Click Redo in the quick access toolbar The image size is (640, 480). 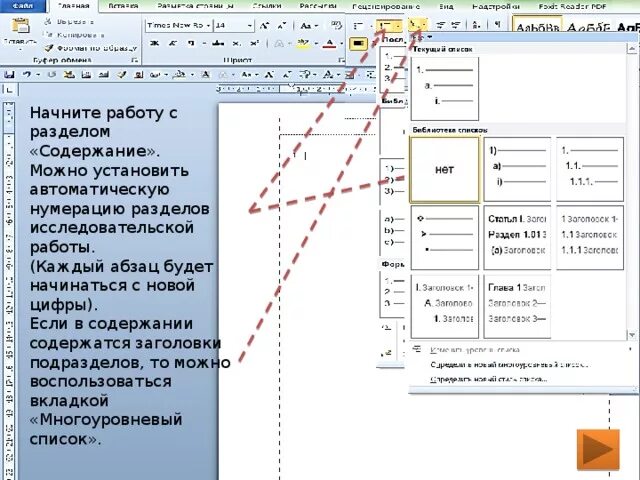(x=51, y=75)
